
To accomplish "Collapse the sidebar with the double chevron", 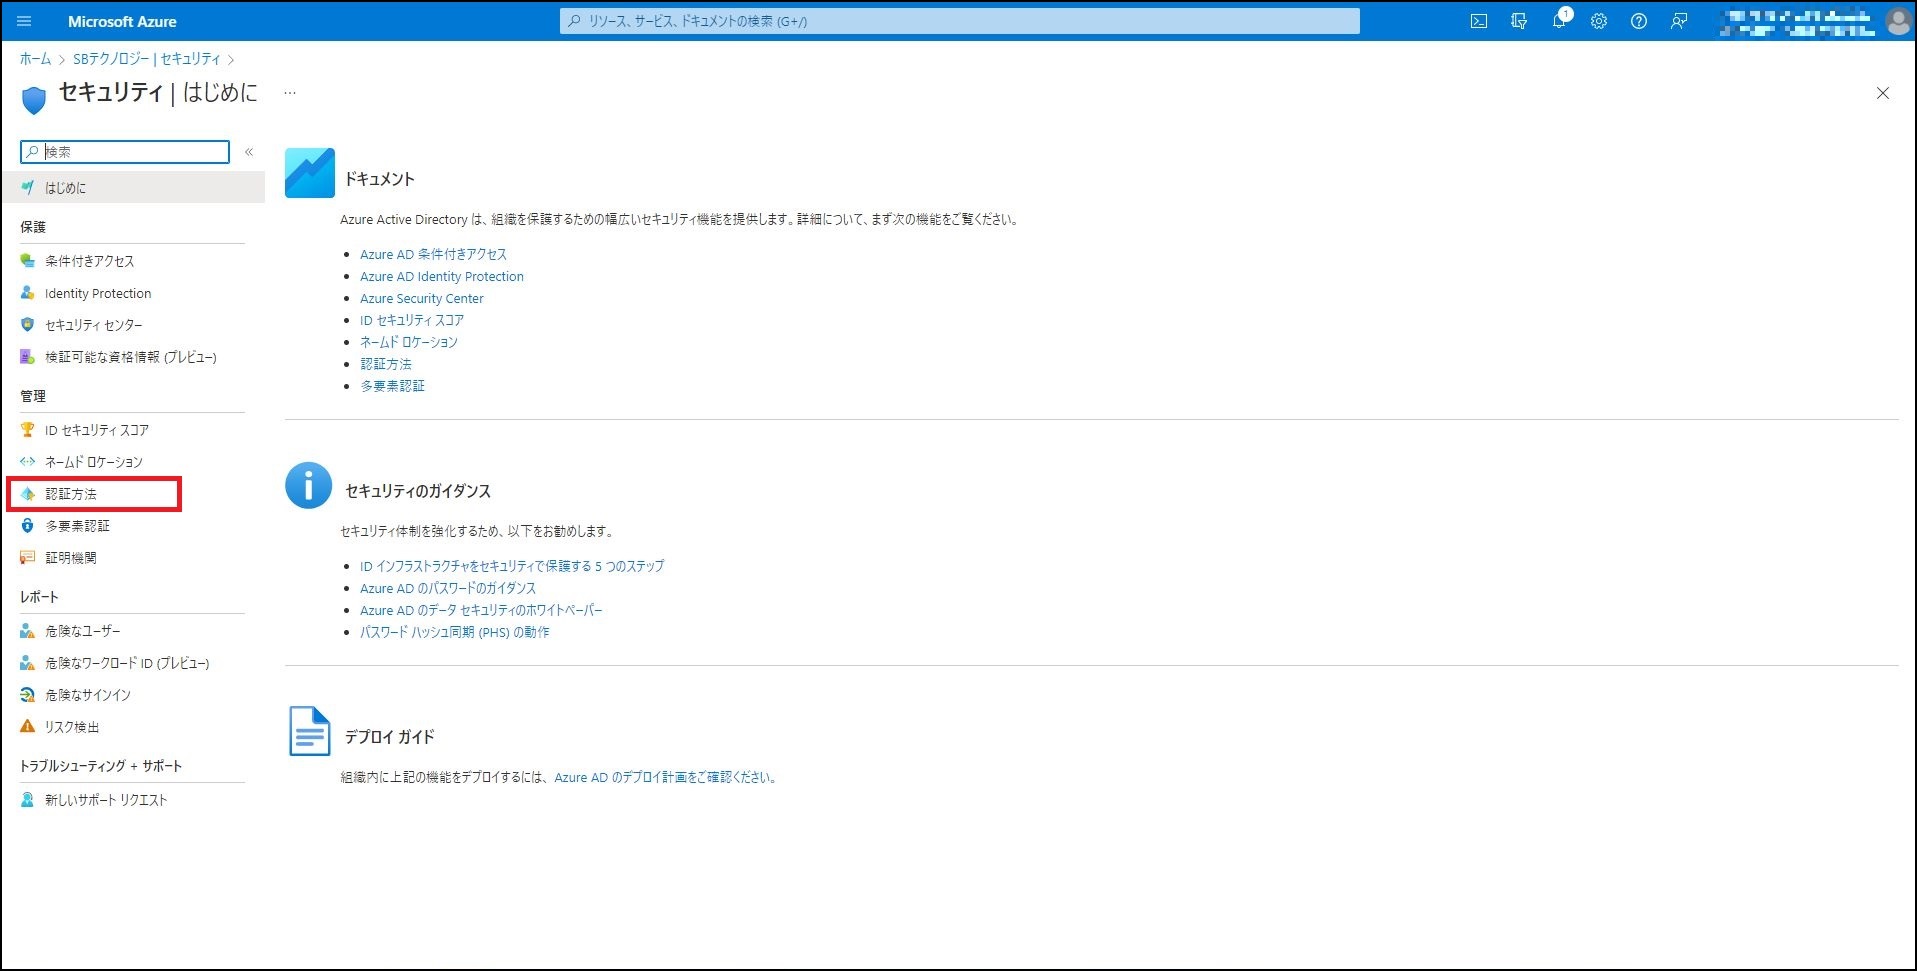I will 249,152.
